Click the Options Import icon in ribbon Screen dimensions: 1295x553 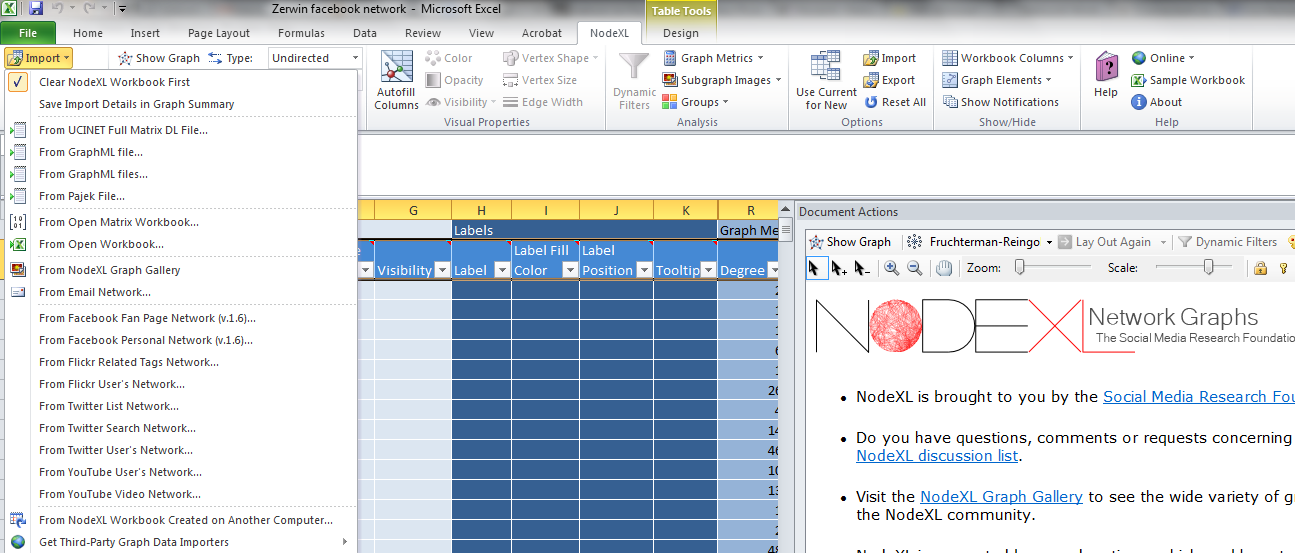click(x=889, y=58)
